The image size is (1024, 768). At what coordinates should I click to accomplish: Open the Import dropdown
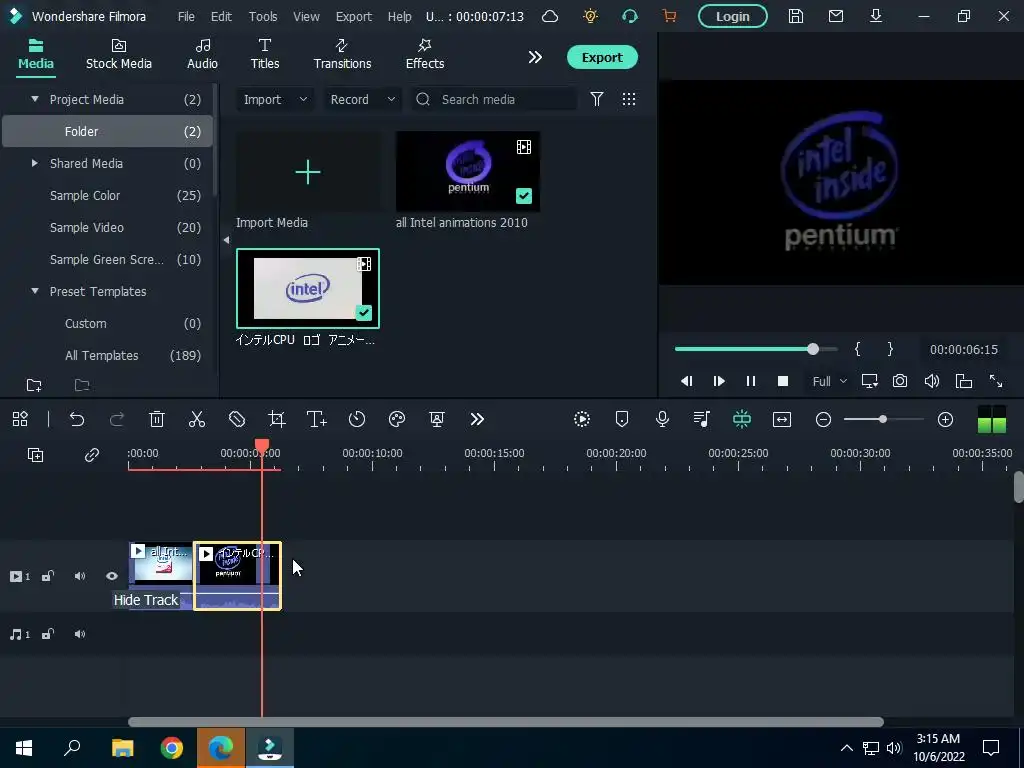[275, 99]
